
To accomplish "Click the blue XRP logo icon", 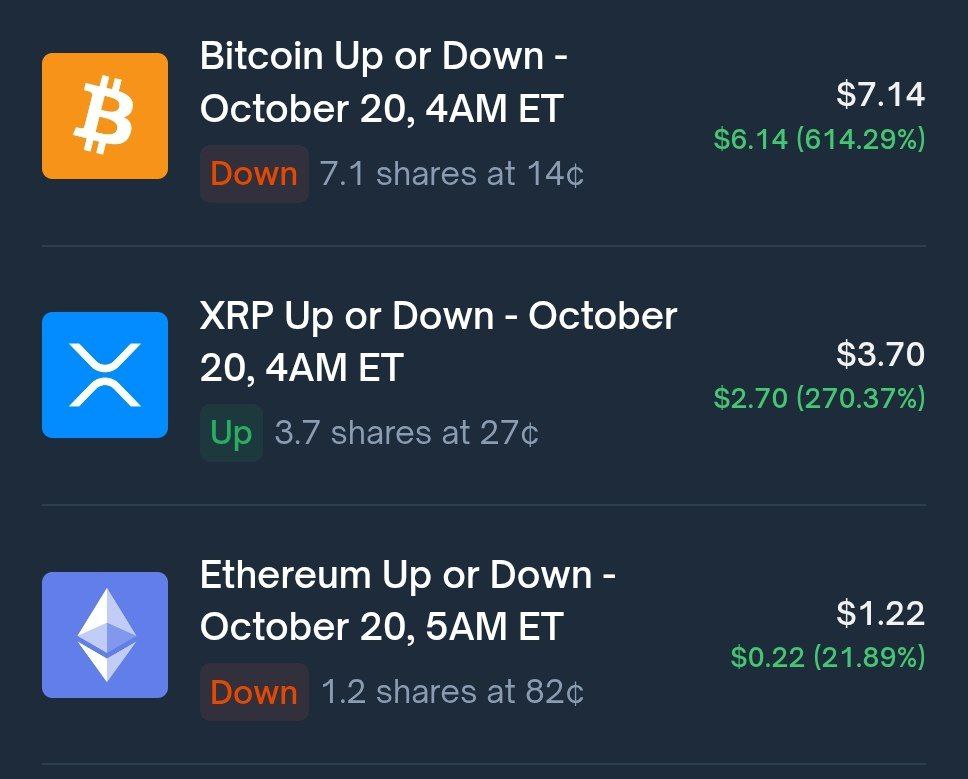I will [x=105, y=375].
